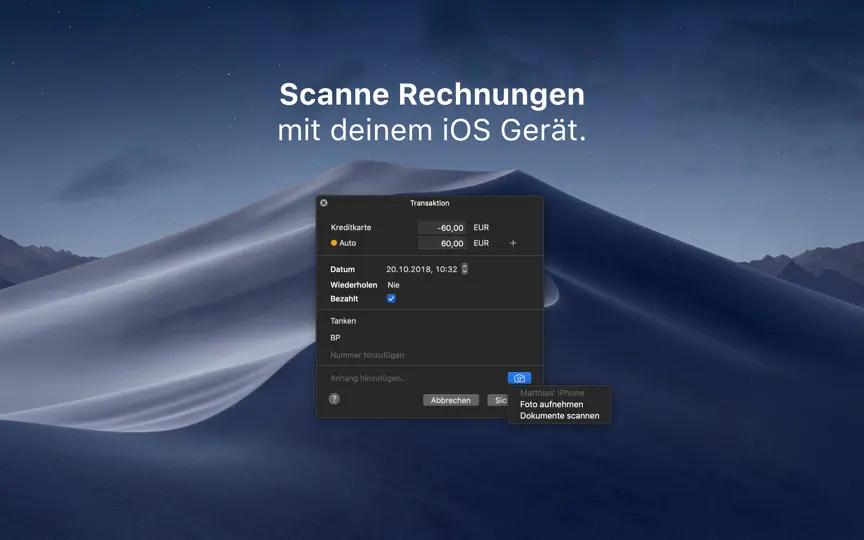Click the camera attachment icon

[519, 378]
